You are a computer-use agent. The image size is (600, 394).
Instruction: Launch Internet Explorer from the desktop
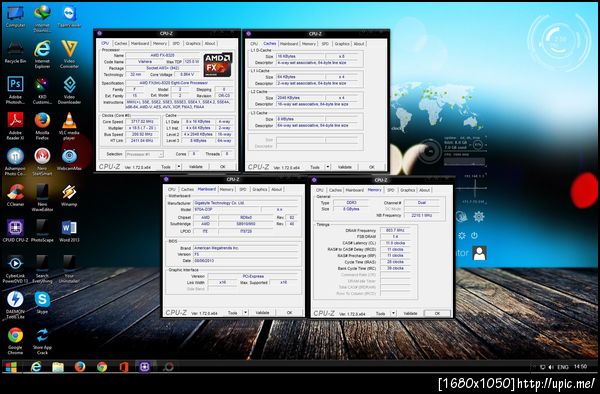tap(42, 54)
